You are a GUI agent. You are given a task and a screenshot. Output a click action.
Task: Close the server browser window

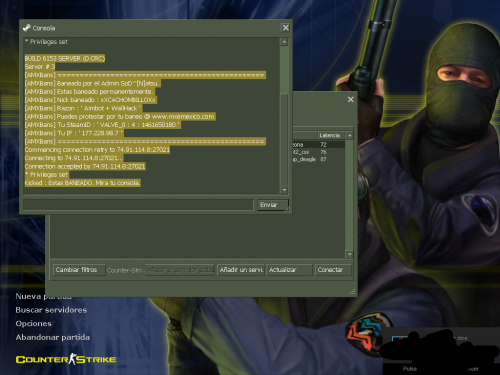point(351,99)
